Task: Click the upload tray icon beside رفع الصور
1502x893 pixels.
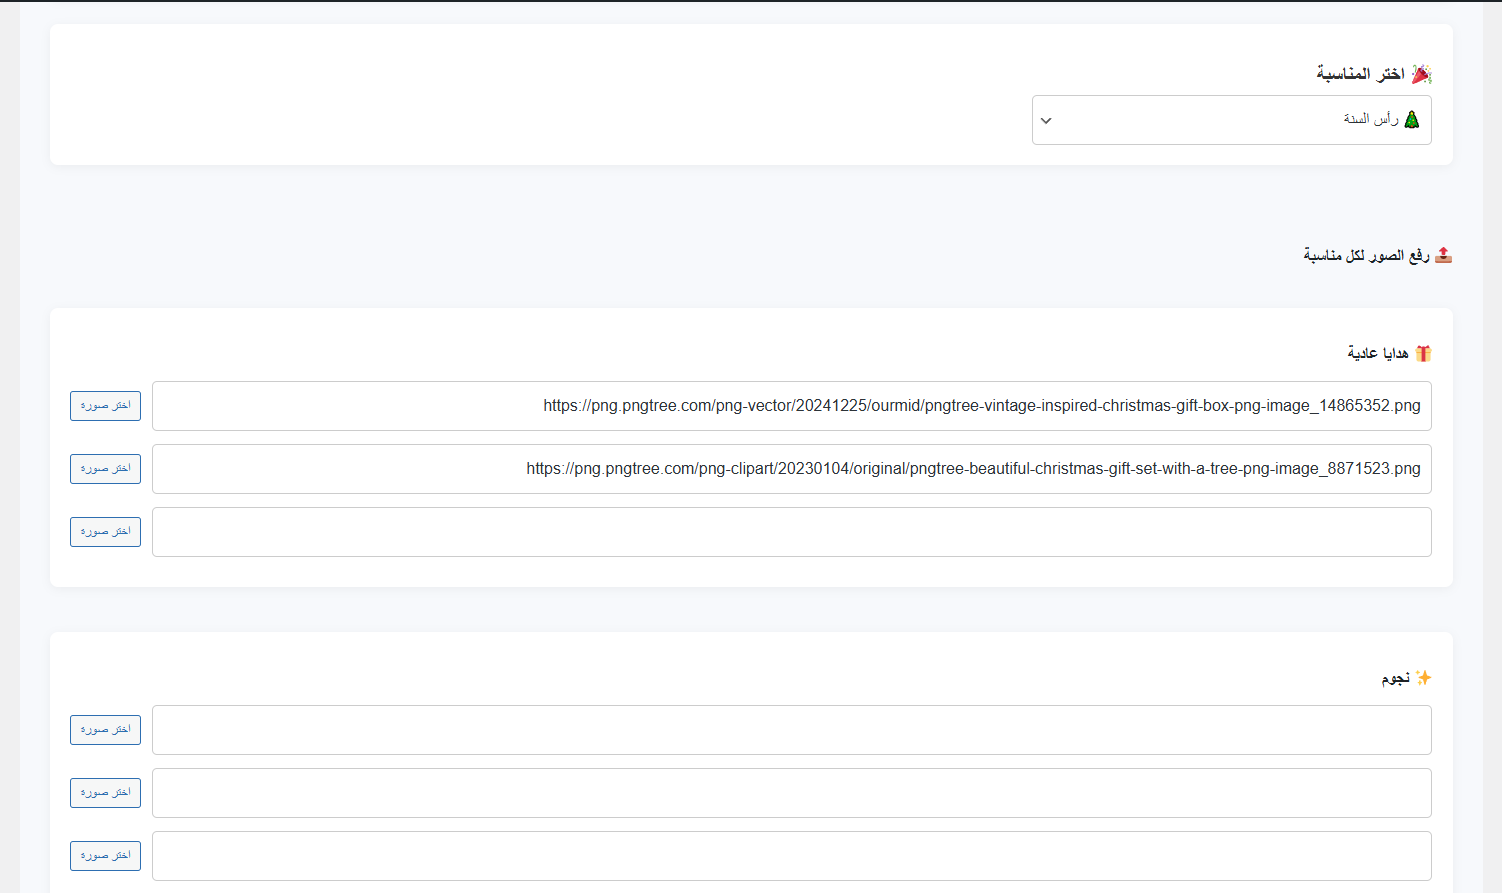Action: pos(1442,256)
